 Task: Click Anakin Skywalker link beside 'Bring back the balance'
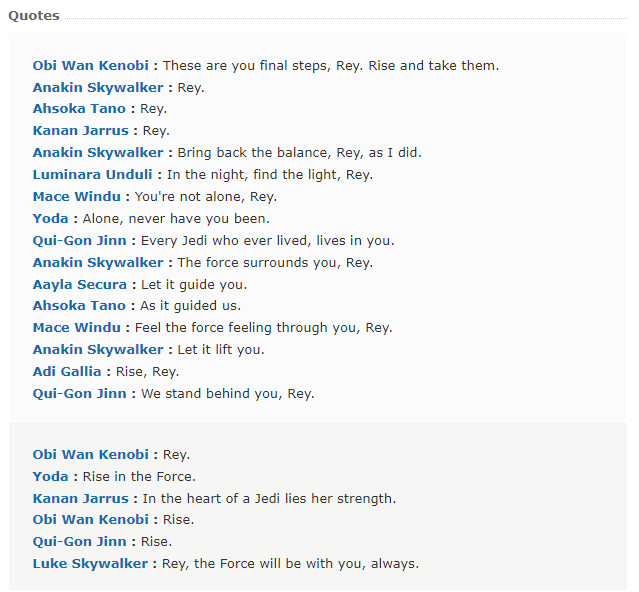(x=98, y=152)
